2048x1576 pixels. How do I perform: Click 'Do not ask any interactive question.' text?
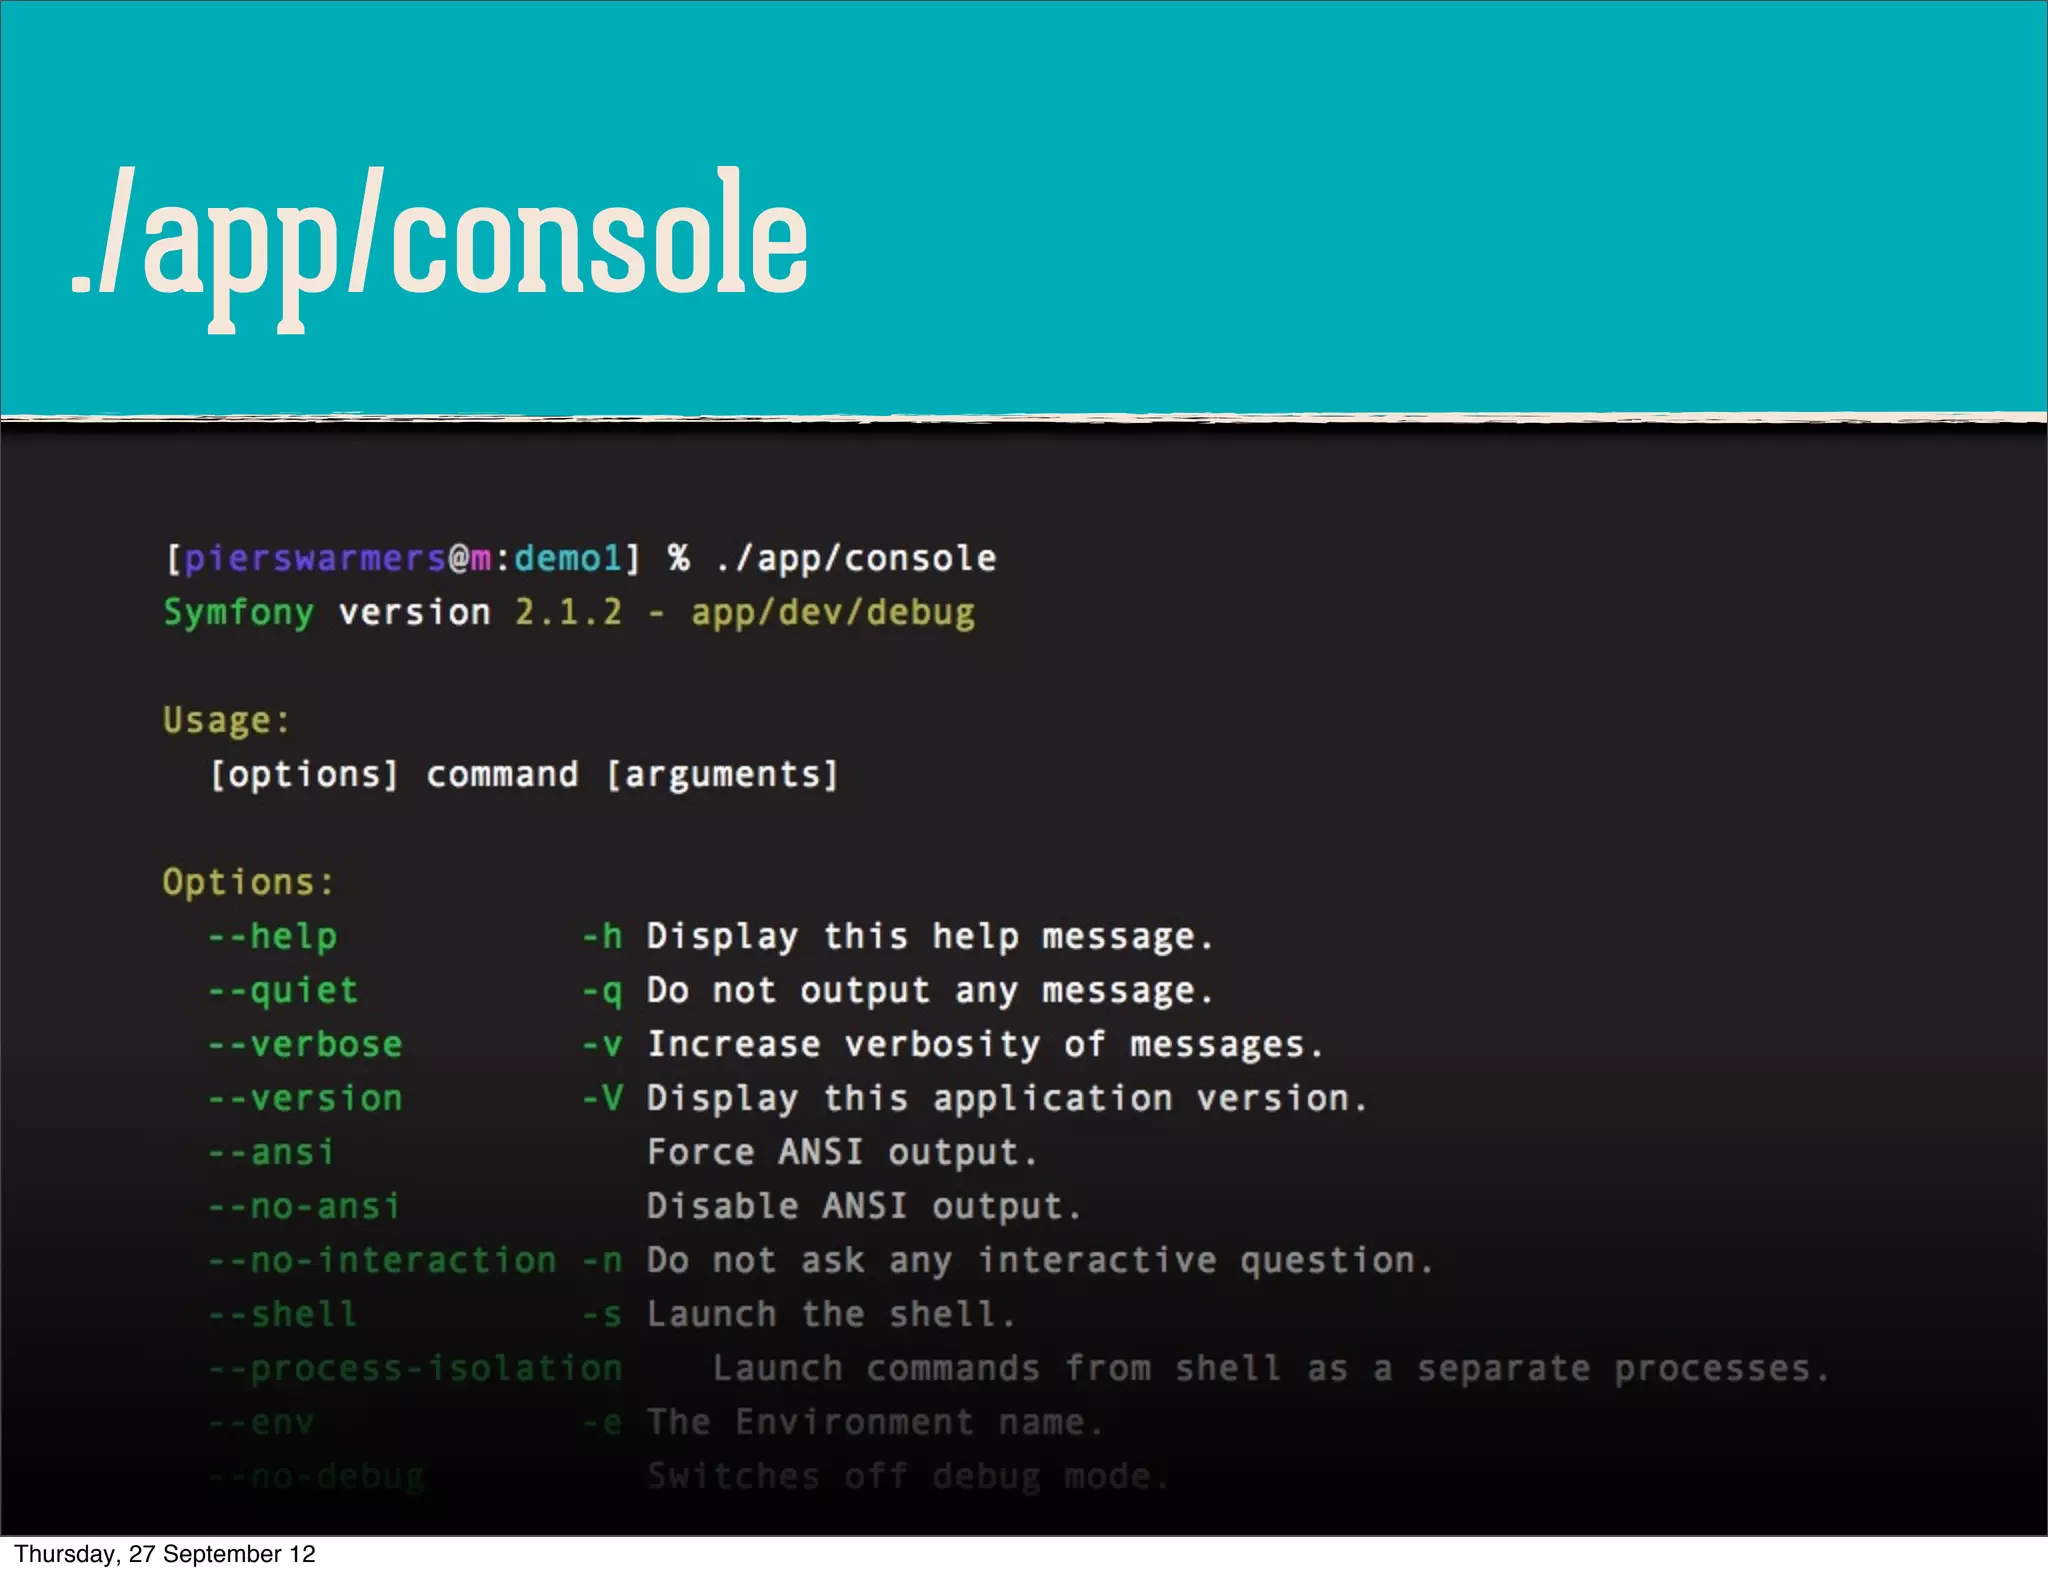(1040, 1261)
